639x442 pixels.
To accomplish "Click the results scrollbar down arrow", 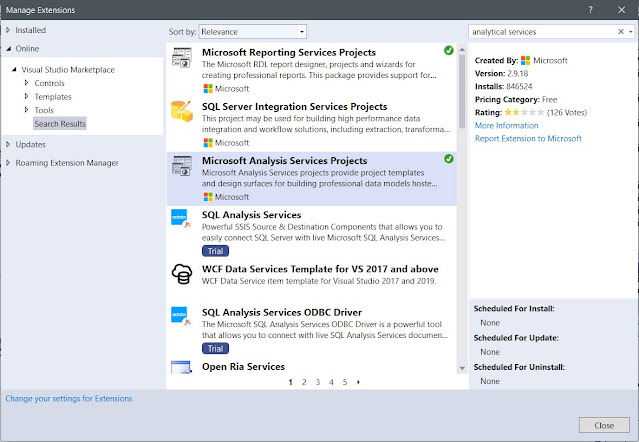I will [462, 368].
